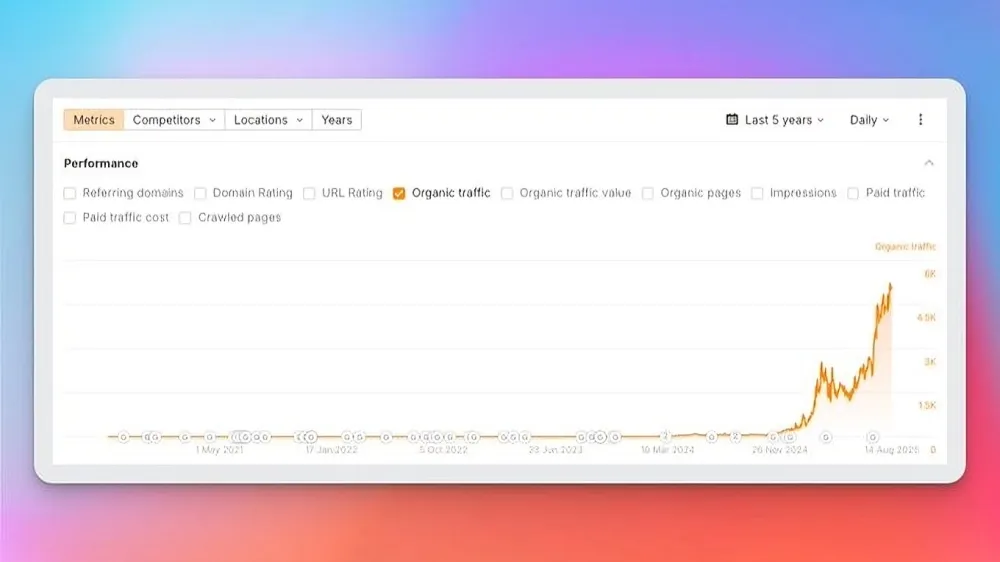Screen dimensions: 1000x562
Task: Click the calendar icon beside Last 5 years
Action: point(732,120)
